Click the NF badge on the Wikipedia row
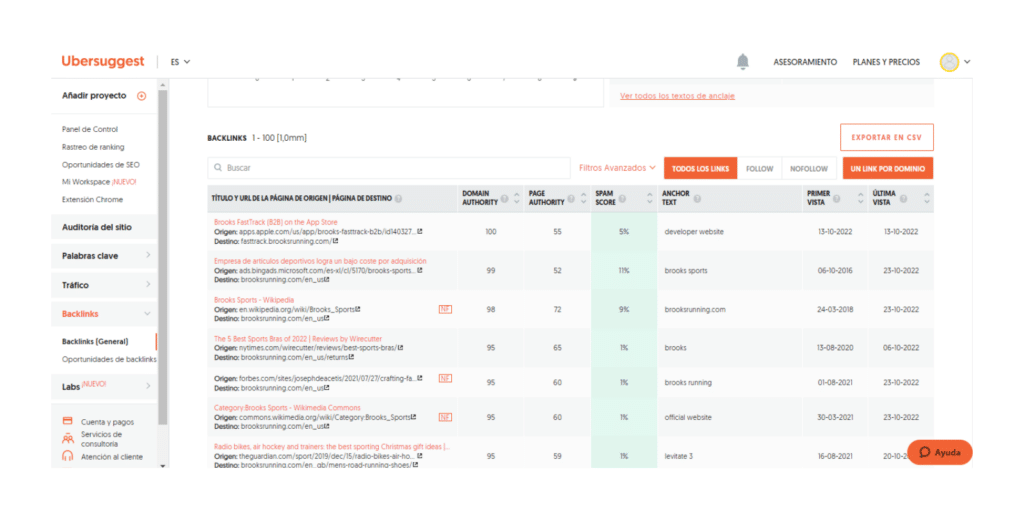1024x512 pixels. (445, 309)
